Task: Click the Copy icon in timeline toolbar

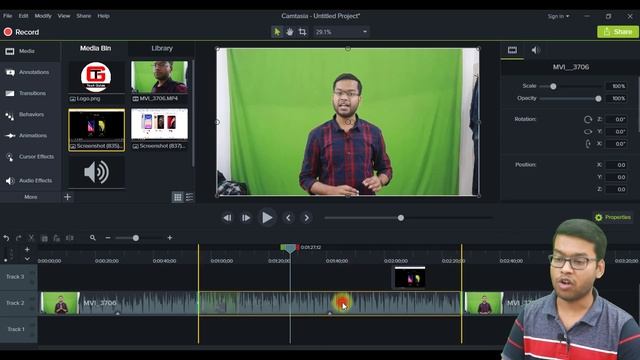Action: point(44,238)
